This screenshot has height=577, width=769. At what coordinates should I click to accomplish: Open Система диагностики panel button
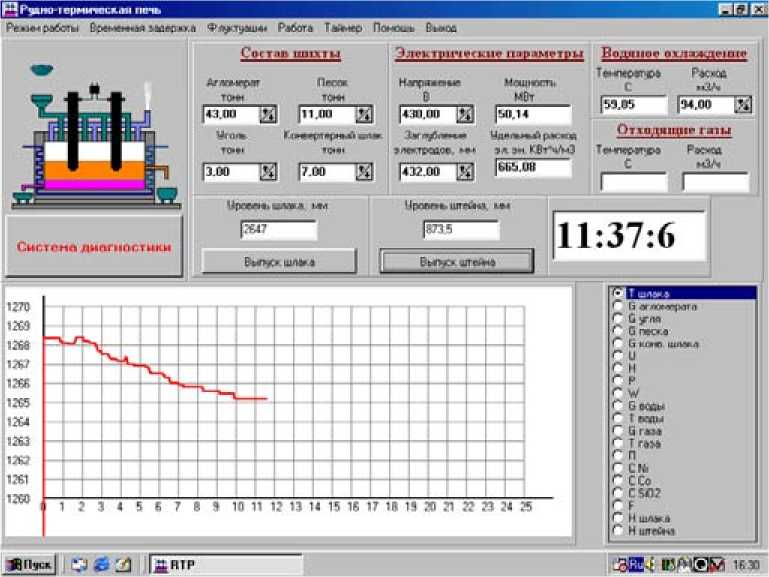tap(92, 246)
